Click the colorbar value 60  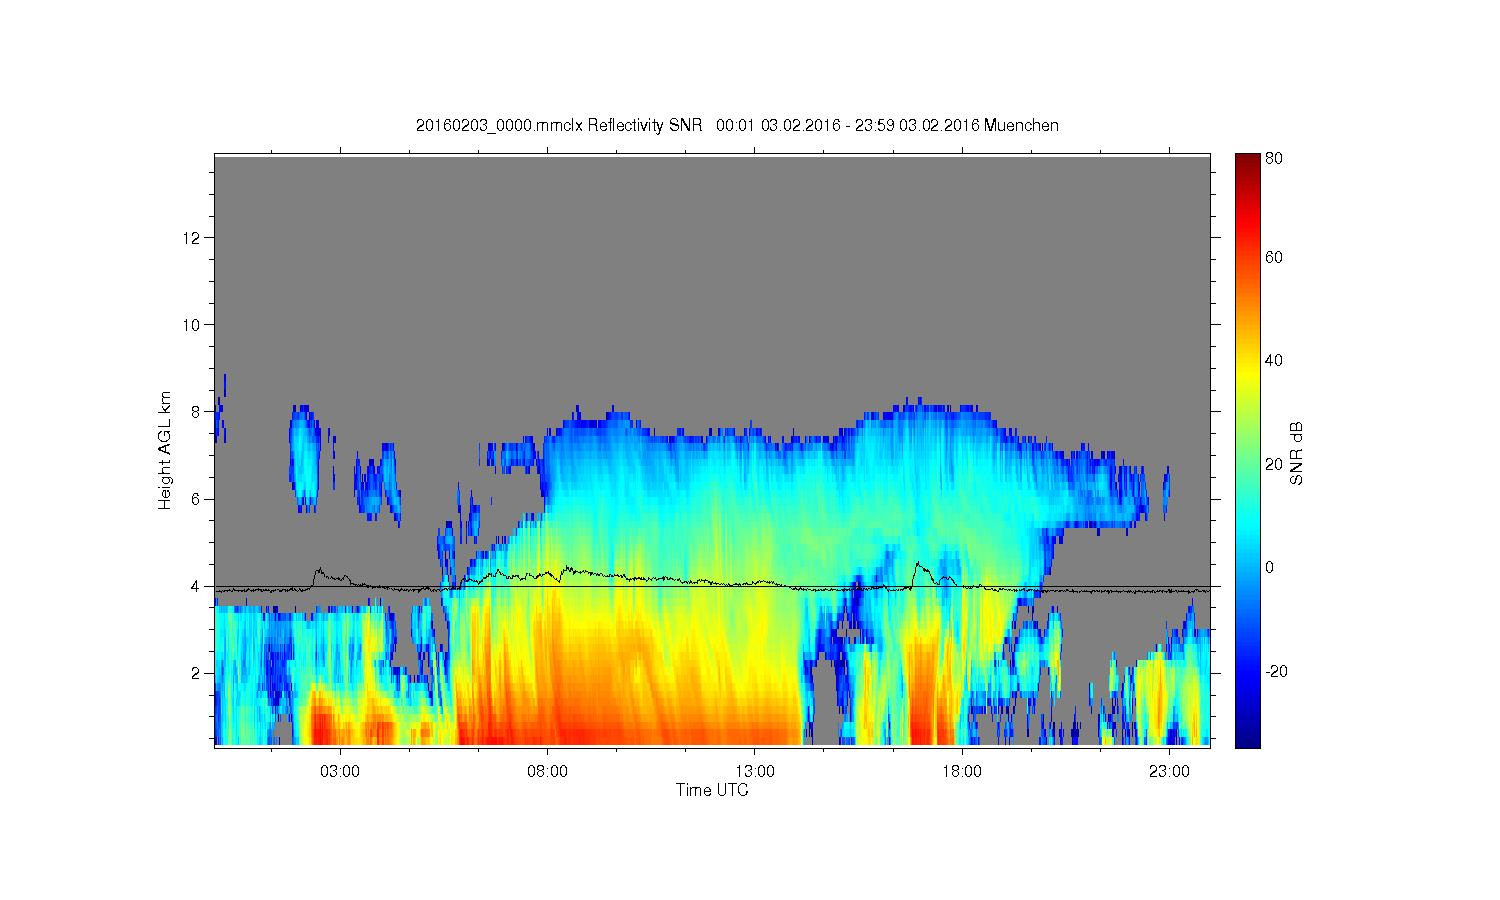click(1274, 258)
